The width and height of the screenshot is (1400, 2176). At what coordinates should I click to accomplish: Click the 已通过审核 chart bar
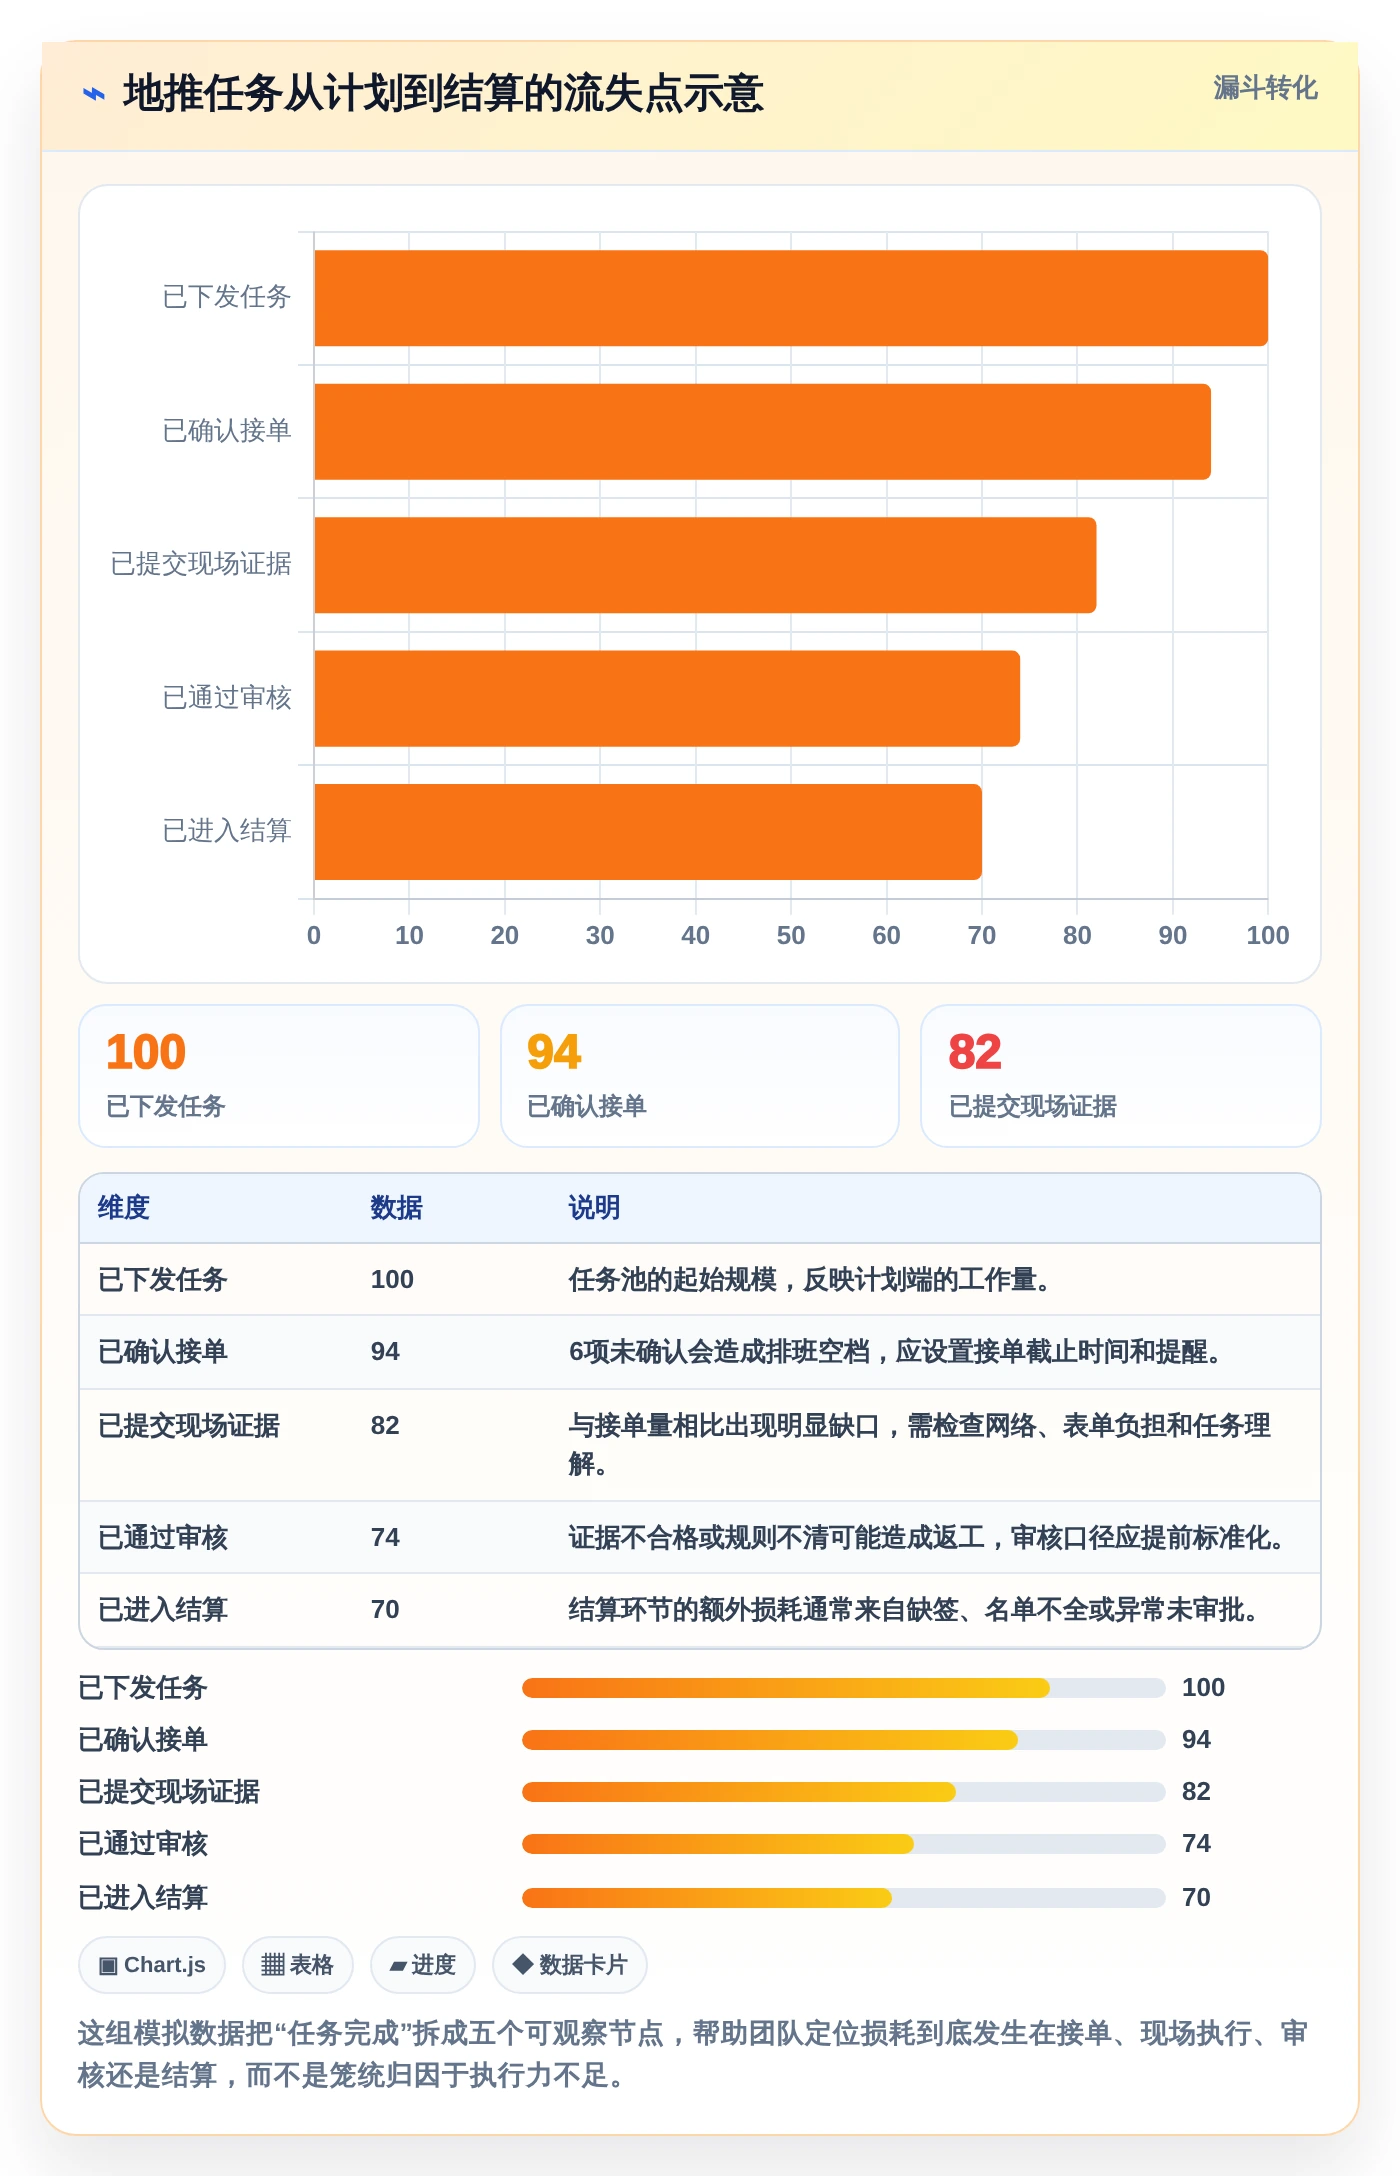[x=667, y=699]
